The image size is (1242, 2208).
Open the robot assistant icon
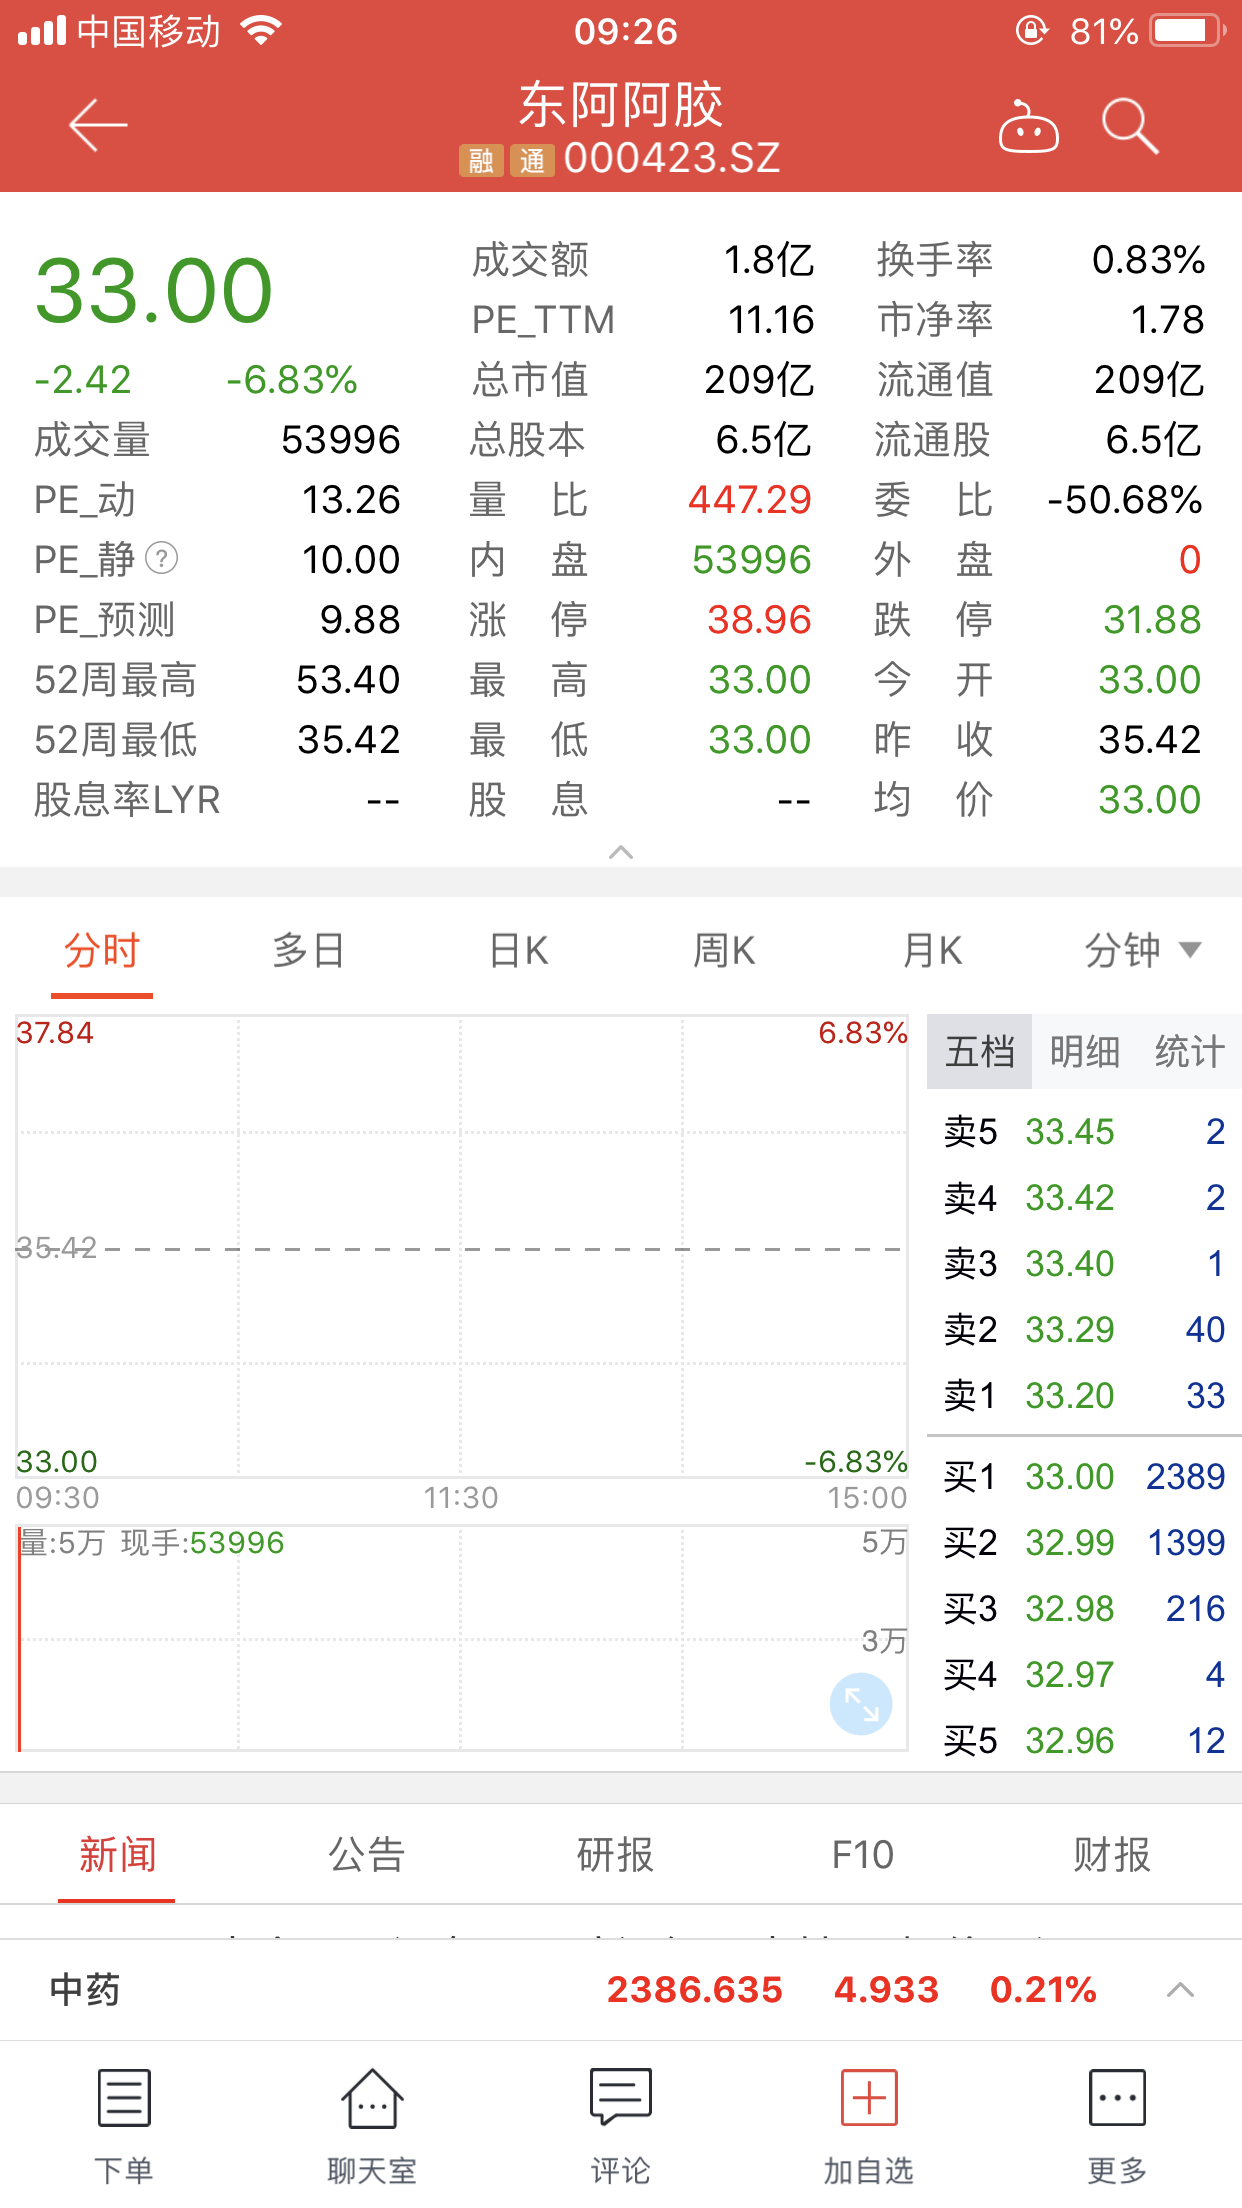1029,127
